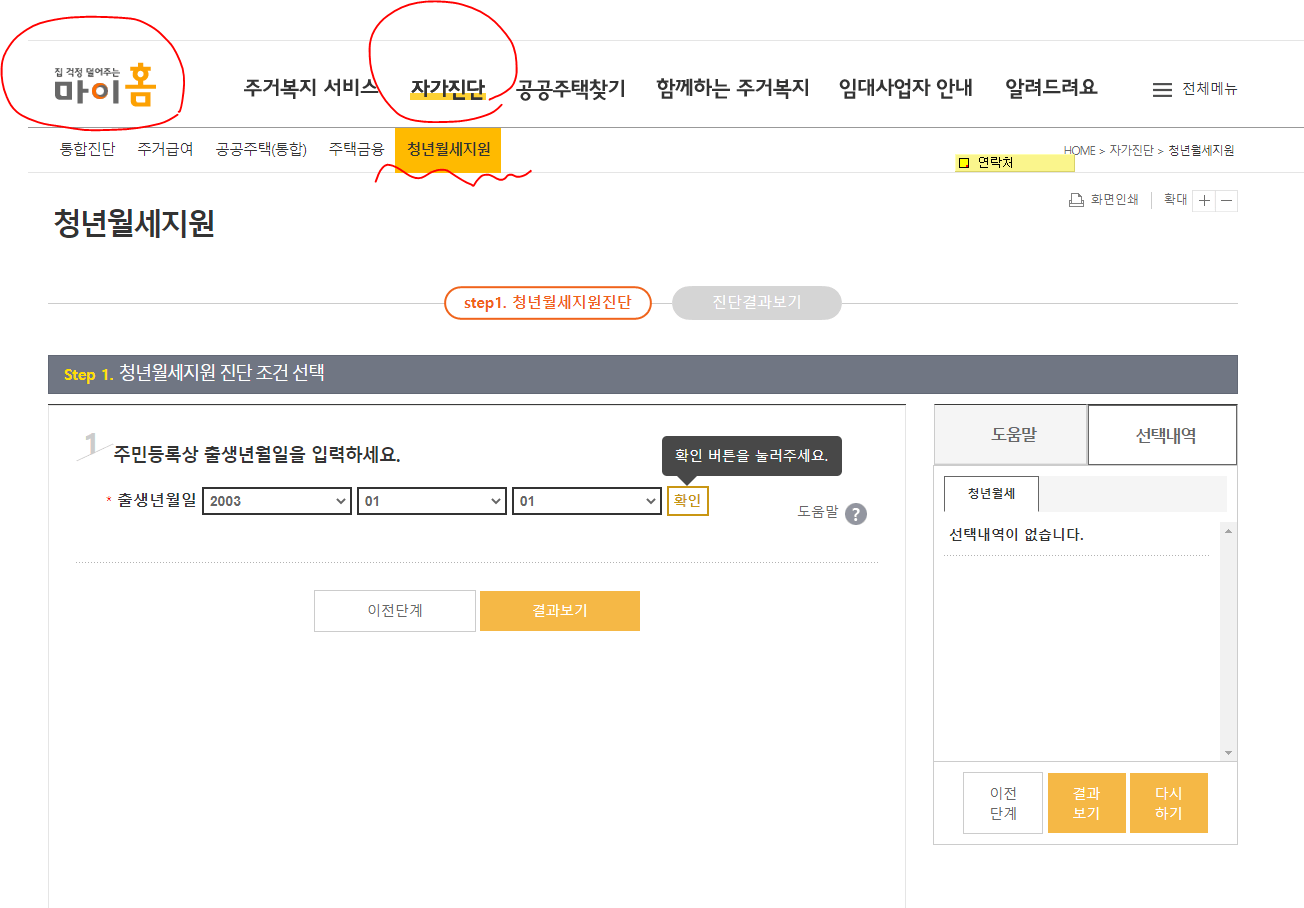The image size is (1304, 908).
Task: Select the 청년월세지원 sub-menu tab
Action: tap(449, 148)
